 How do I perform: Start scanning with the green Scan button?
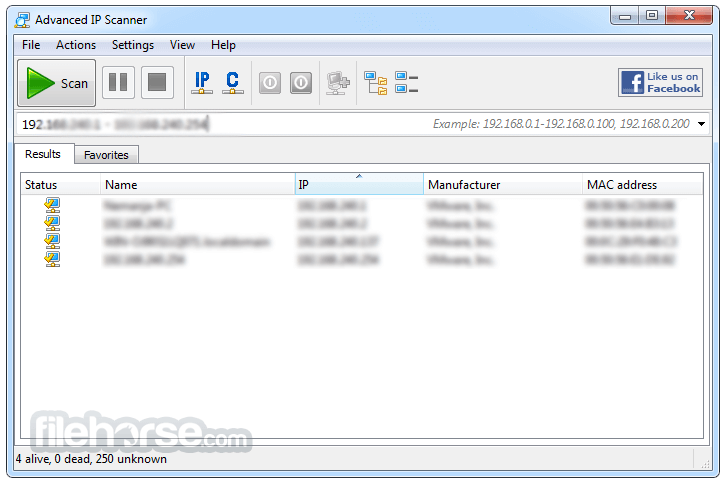(56, 83)
